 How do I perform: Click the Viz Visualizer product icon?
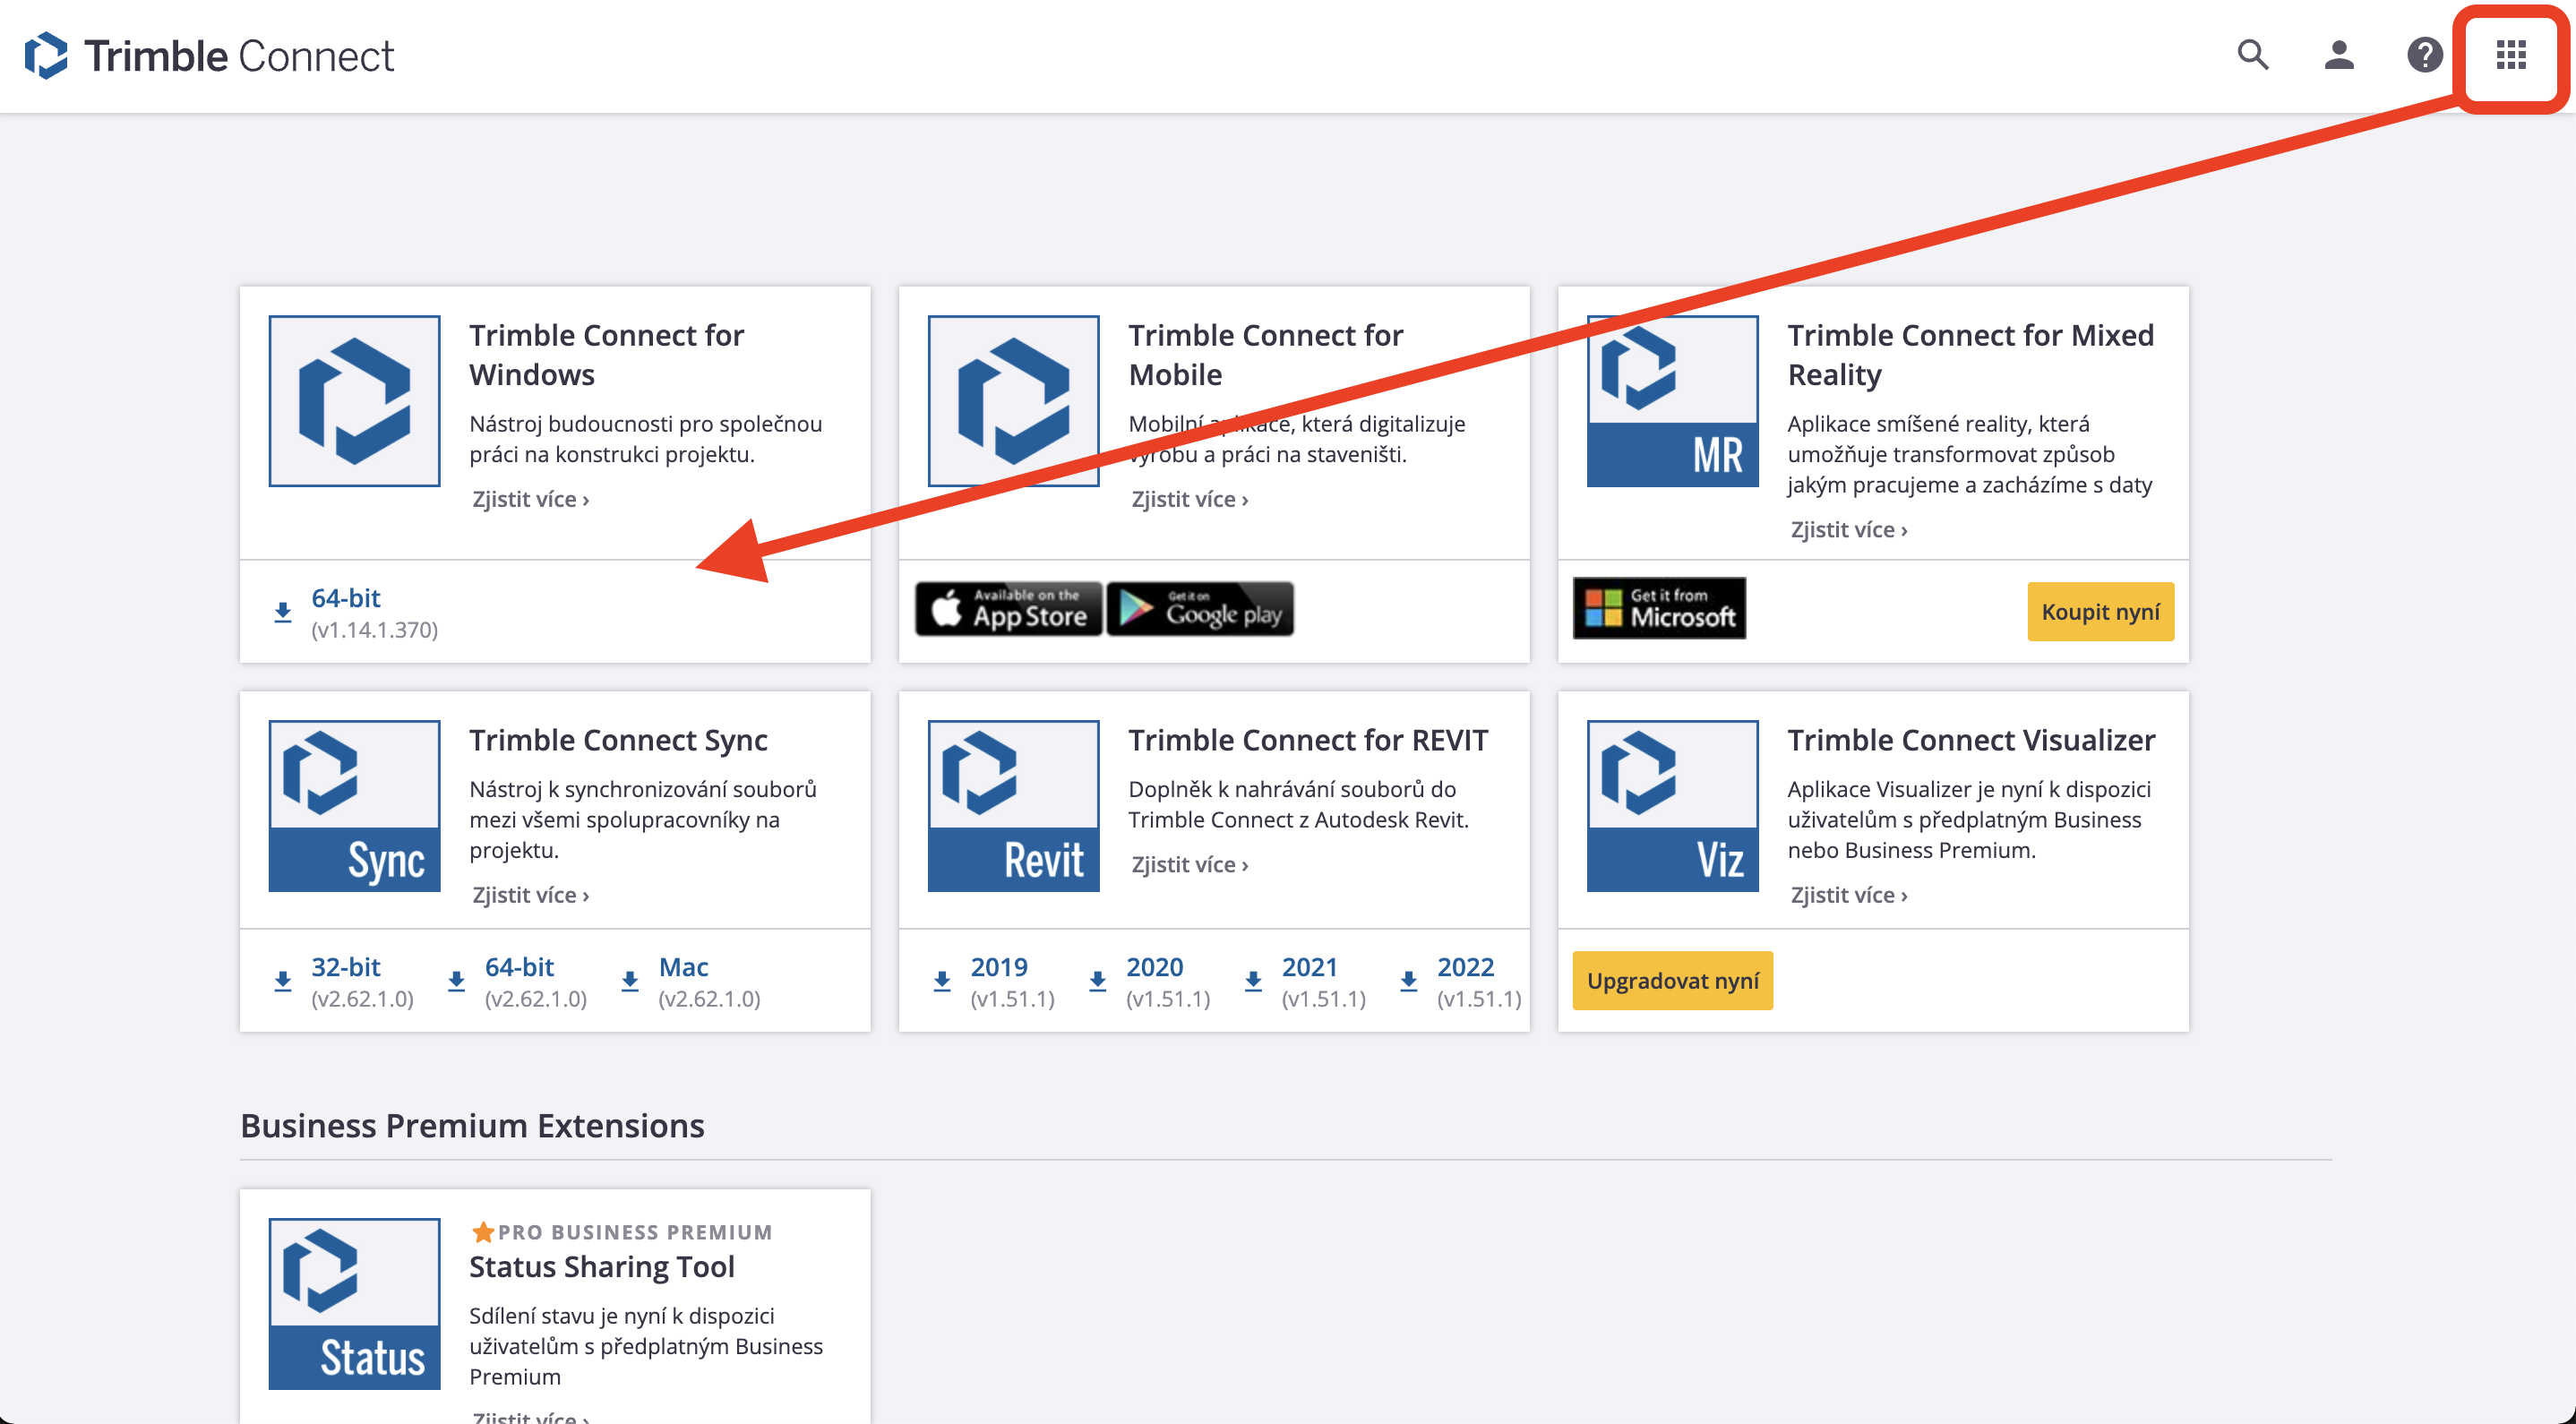tap(1672, 806)
